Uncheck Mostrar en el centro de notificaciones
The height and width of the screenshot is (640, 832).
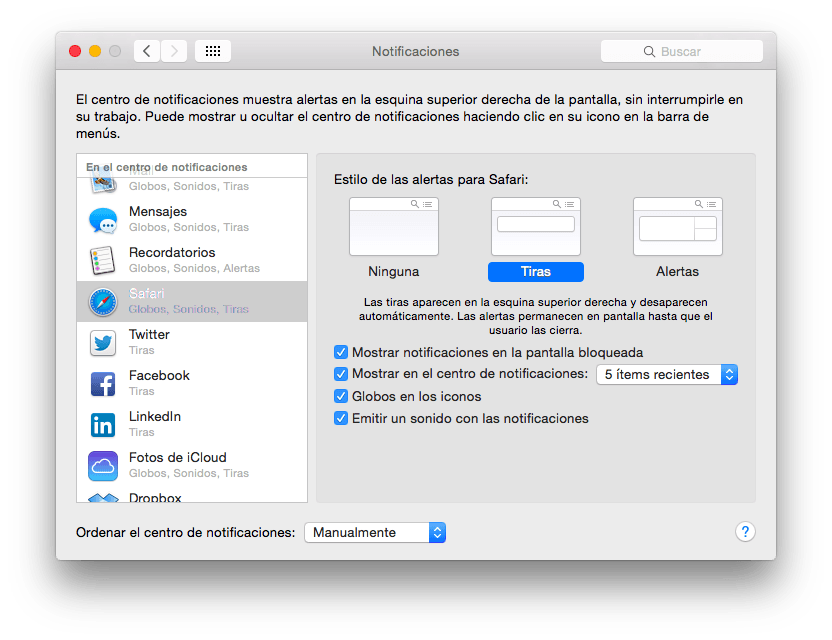(x=341, y=375)
